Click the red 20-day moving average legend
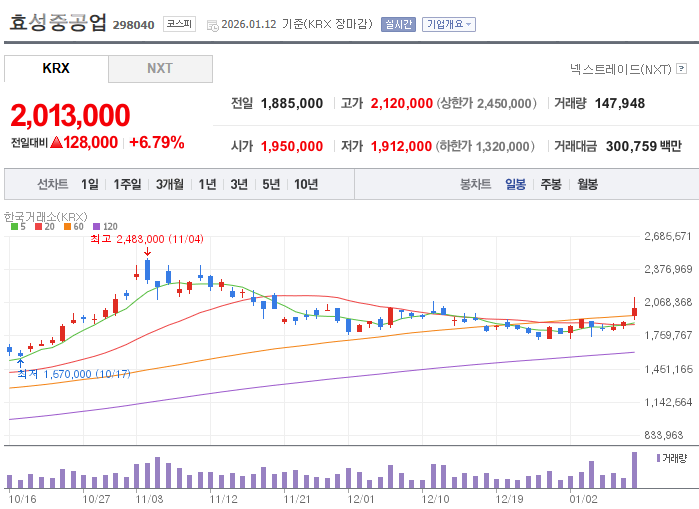Screen dimensions: 699x509 [45, 226]
